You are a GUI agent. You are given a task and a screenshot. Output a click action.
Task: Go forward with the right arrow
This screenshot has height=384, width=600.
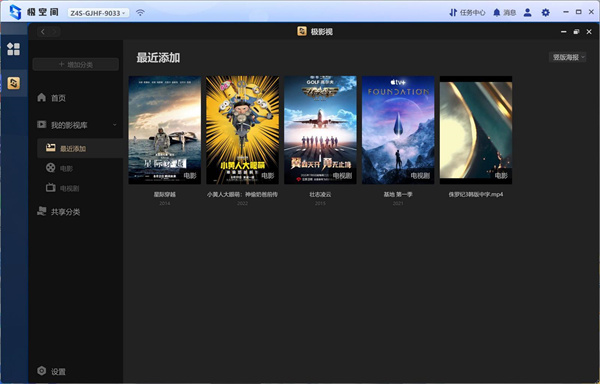54,32
